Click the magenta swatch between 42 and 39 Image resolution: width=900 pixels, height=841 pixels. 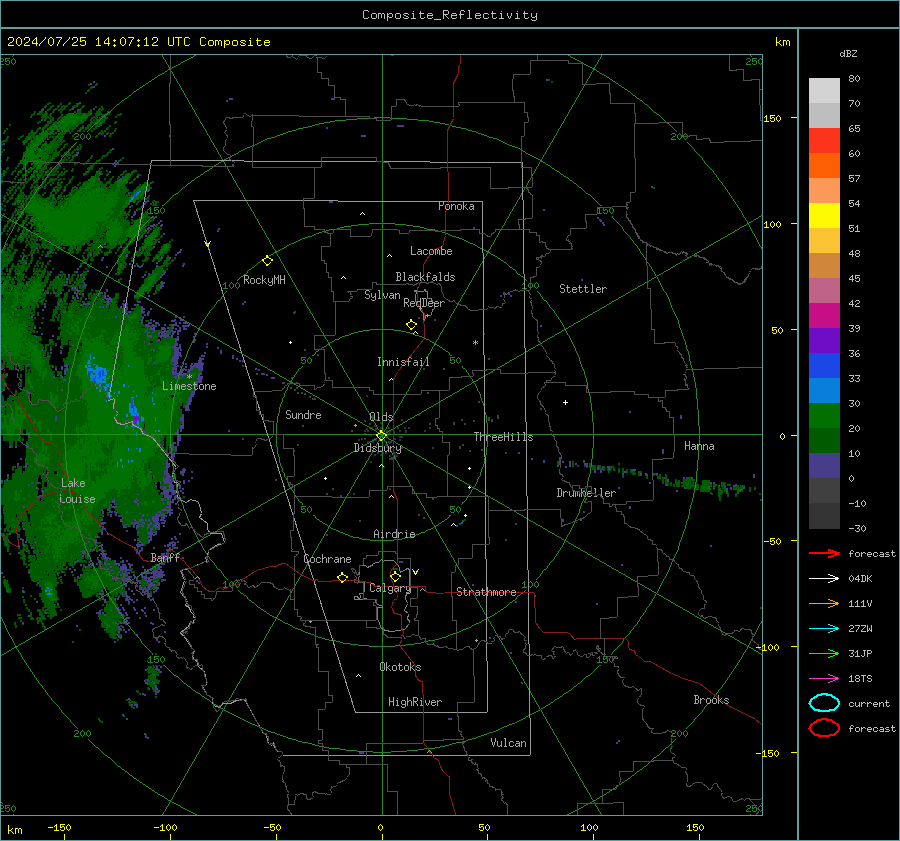point(824,316)
